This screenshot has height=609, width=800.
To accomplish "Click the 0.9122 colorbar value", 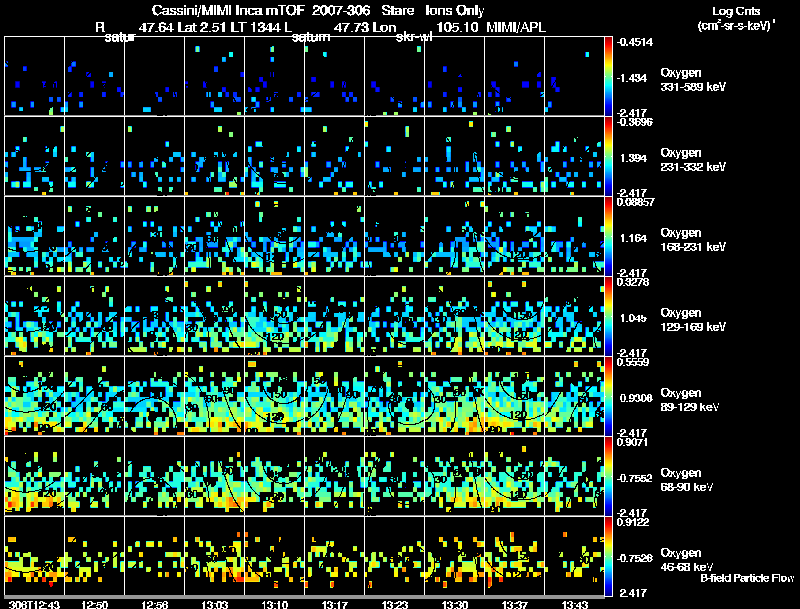I will (633, 522).
